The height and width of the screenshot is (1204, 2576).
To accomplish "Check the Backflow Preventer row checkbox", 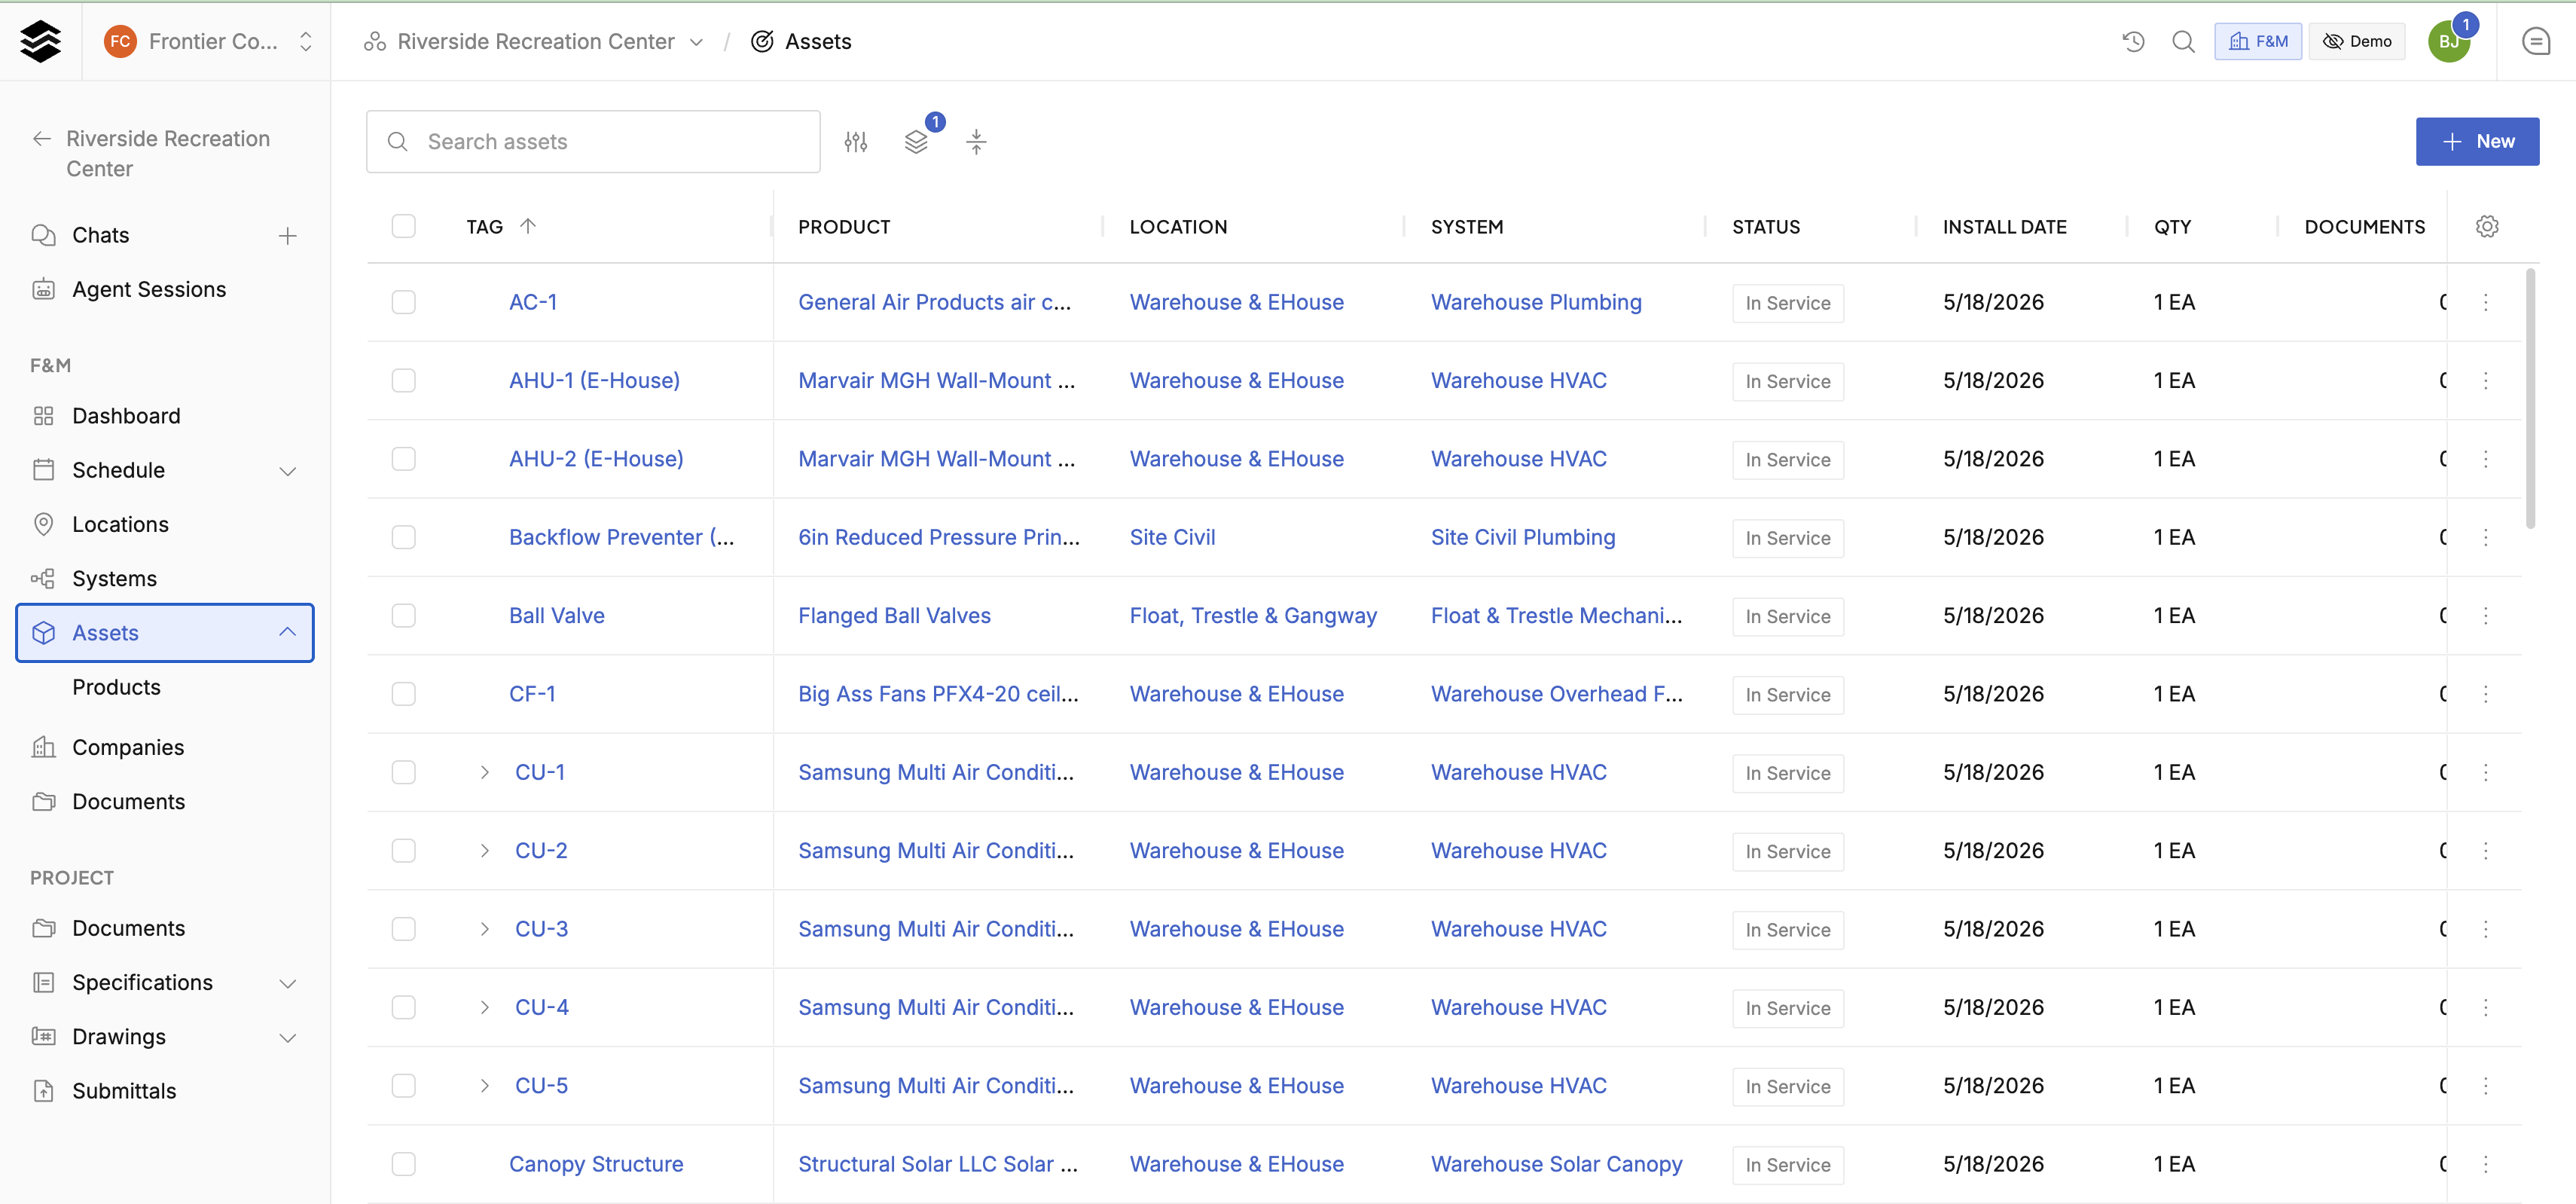I will 403,537.
